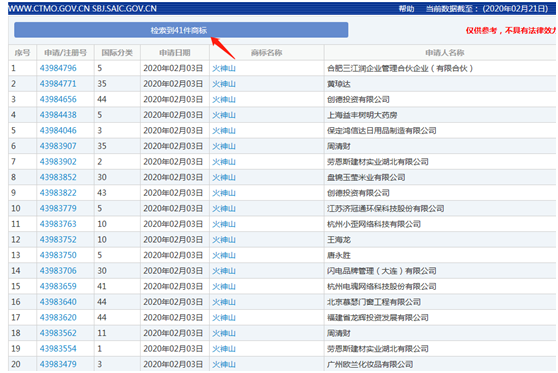
Task: Open 火神山 trademark in row 8
Action: coord(224,177)
